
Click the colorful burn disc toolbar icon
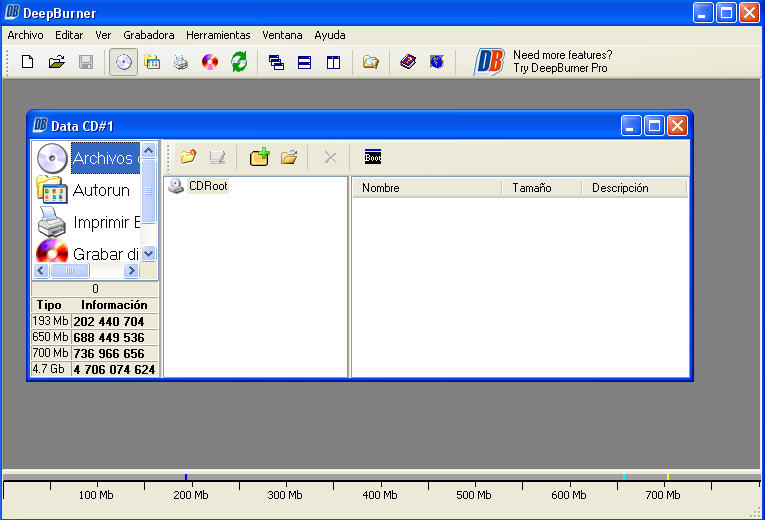(x=210, y=62)
